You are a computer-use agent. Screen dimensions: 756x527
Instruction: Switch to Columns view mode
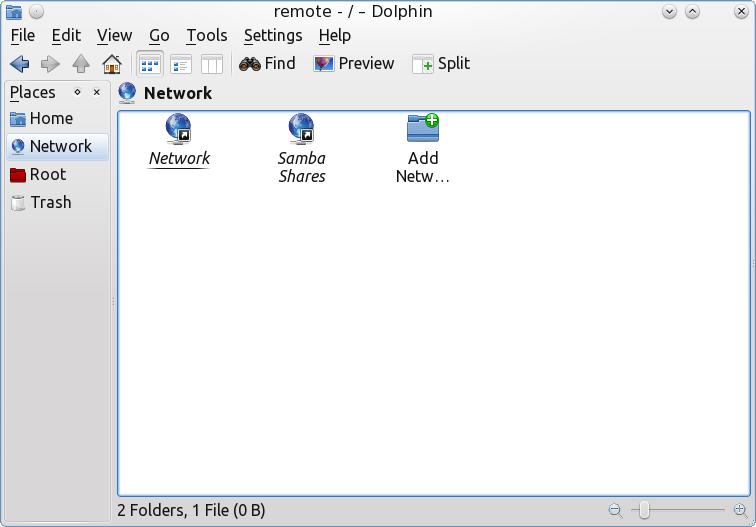click(212, 64)
